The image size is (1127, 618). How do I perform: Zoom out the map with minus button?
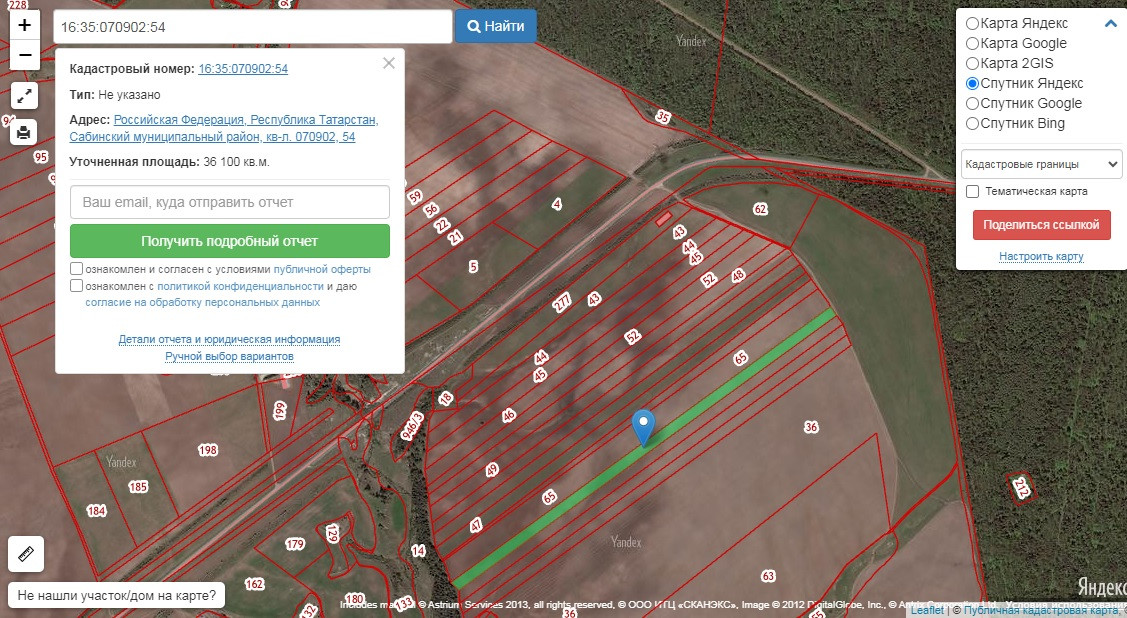(24, 55)
